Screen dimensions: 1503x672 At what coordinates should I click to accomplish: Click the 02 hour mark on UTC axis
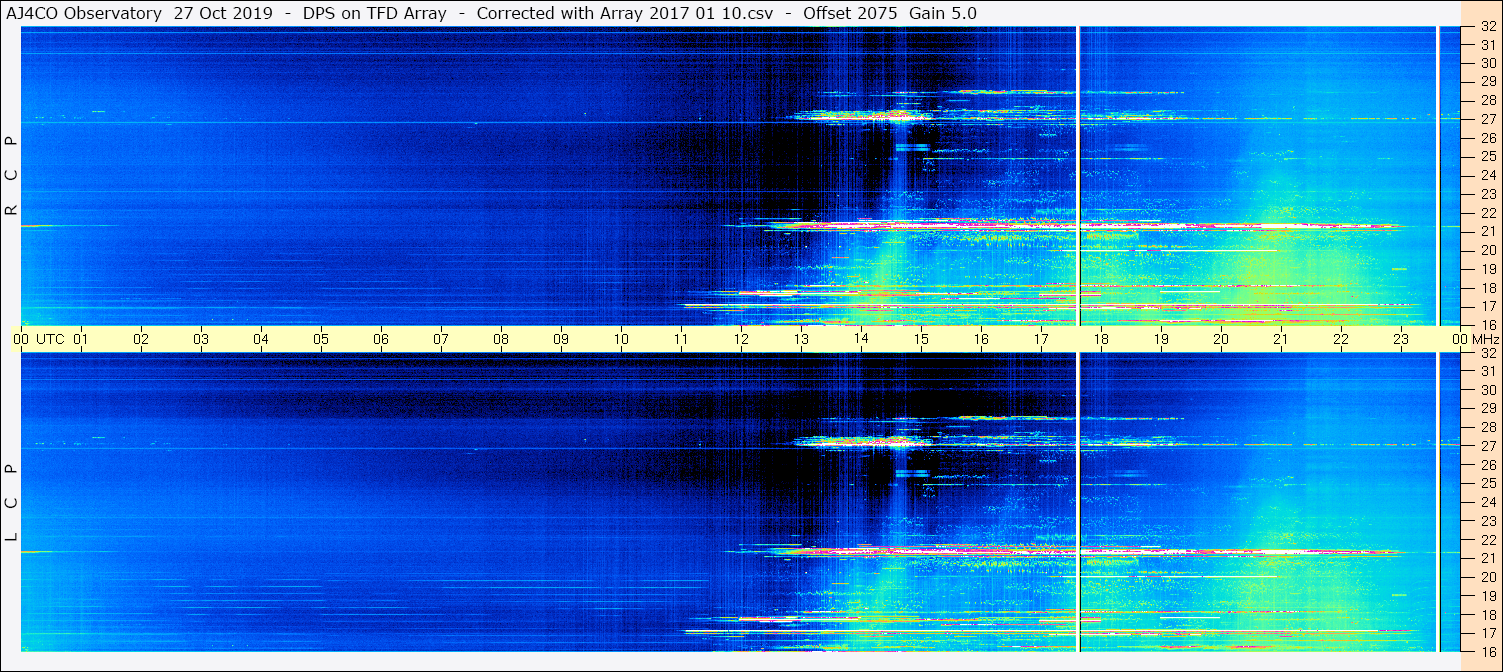pos(141,339)
